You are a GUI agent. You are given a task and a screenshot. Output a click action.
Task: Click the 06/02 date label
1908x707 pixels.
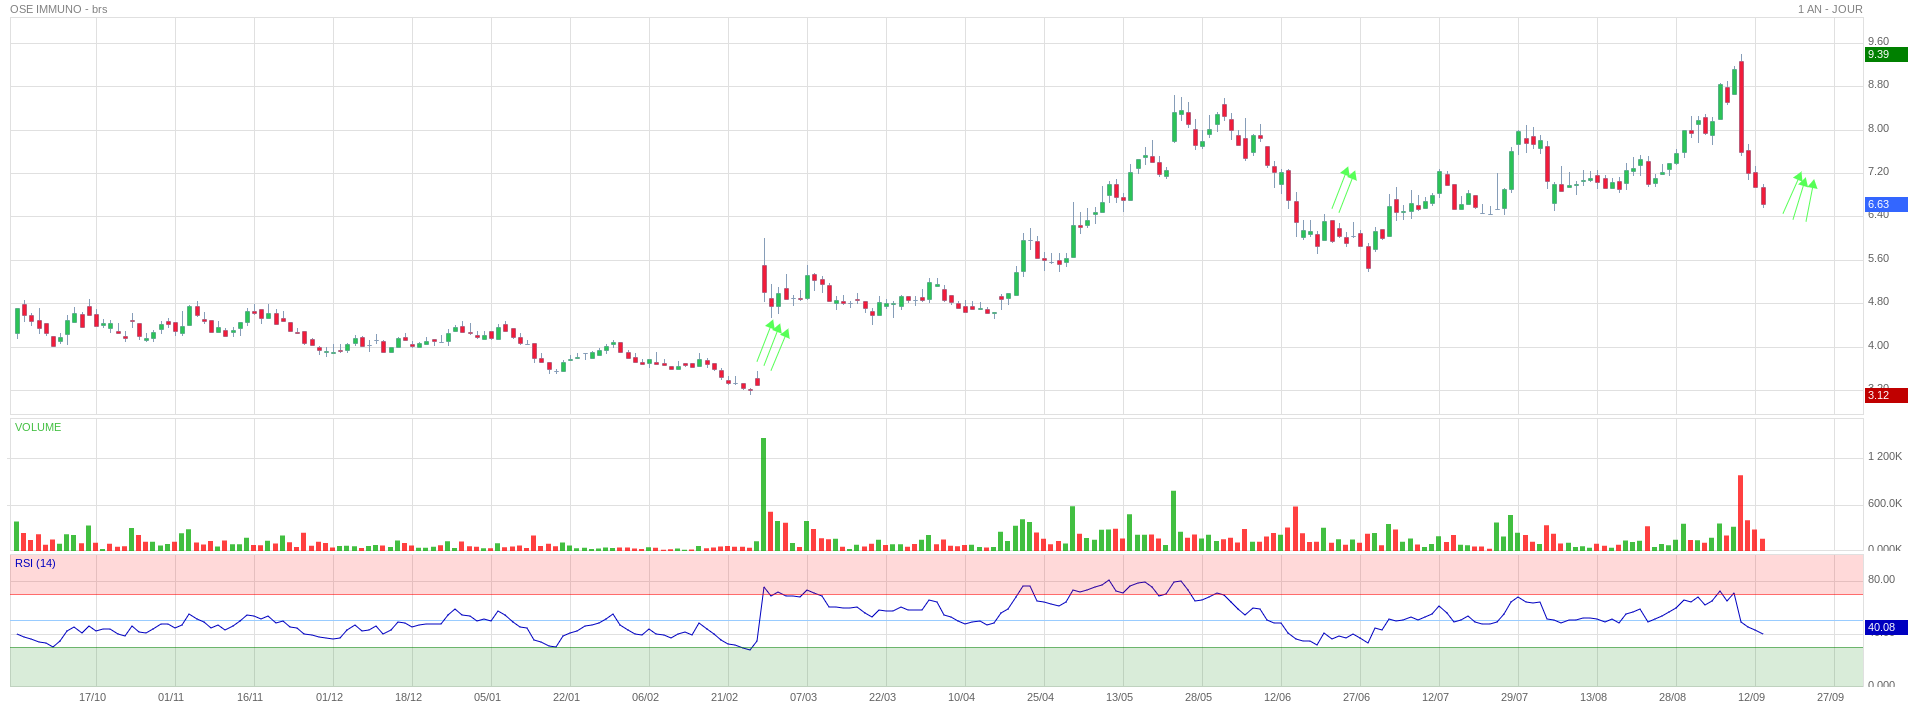645,698
